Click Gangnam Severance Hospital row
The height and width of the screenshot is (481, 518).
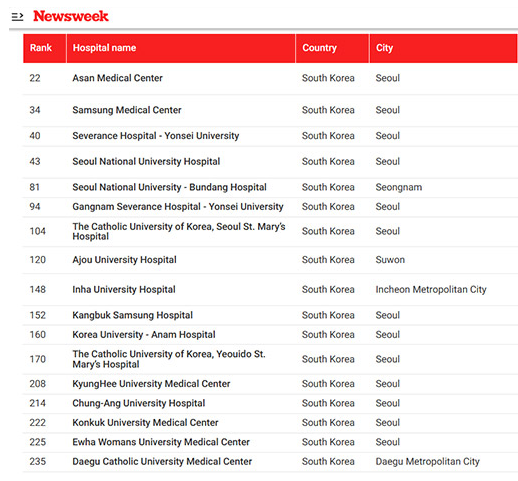click(270, 207)
